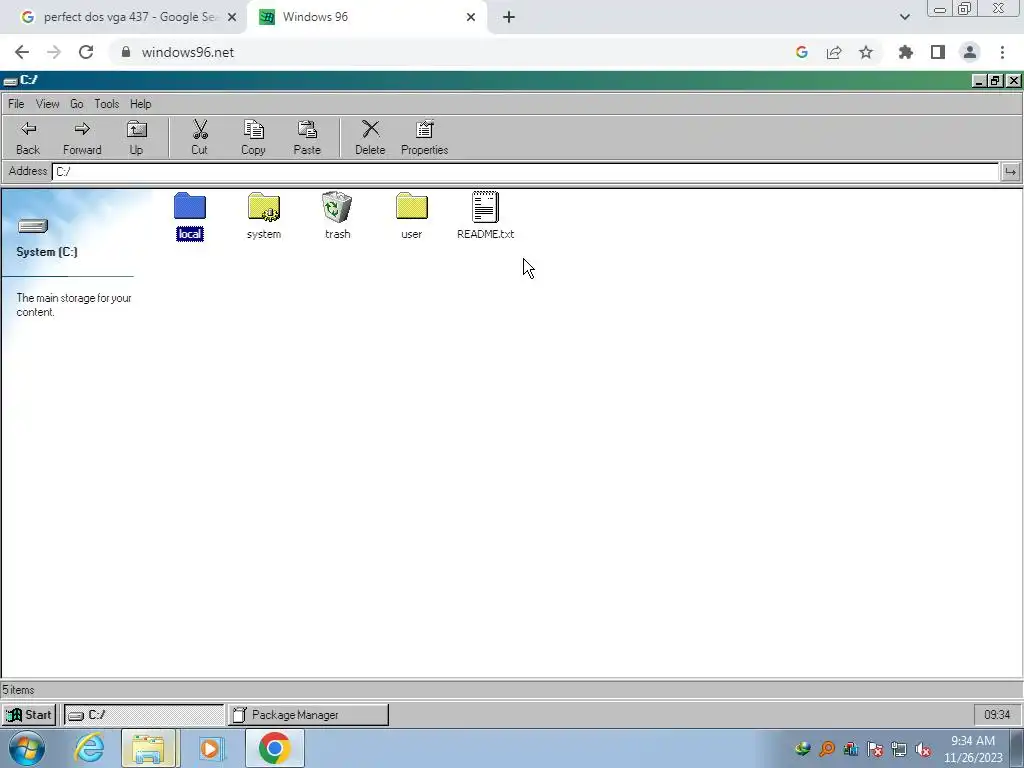Close the Windows 96 browser tab
The height and width of the screenshot is (768, 1024).
pyautogui.click(x=470, y=17)
